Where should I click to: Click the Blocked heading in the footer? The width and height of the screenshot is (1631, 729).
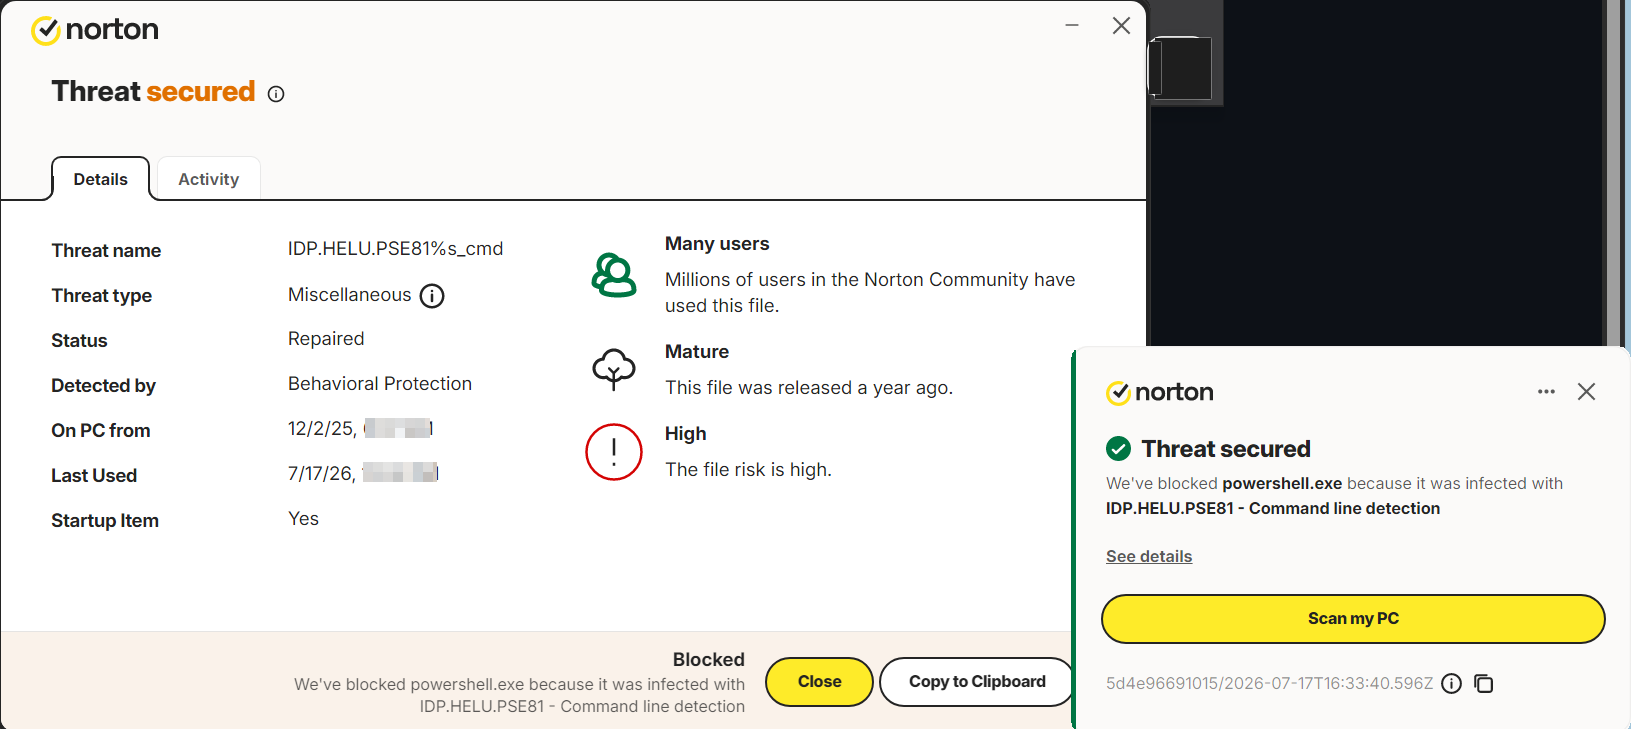pos(709,660)
